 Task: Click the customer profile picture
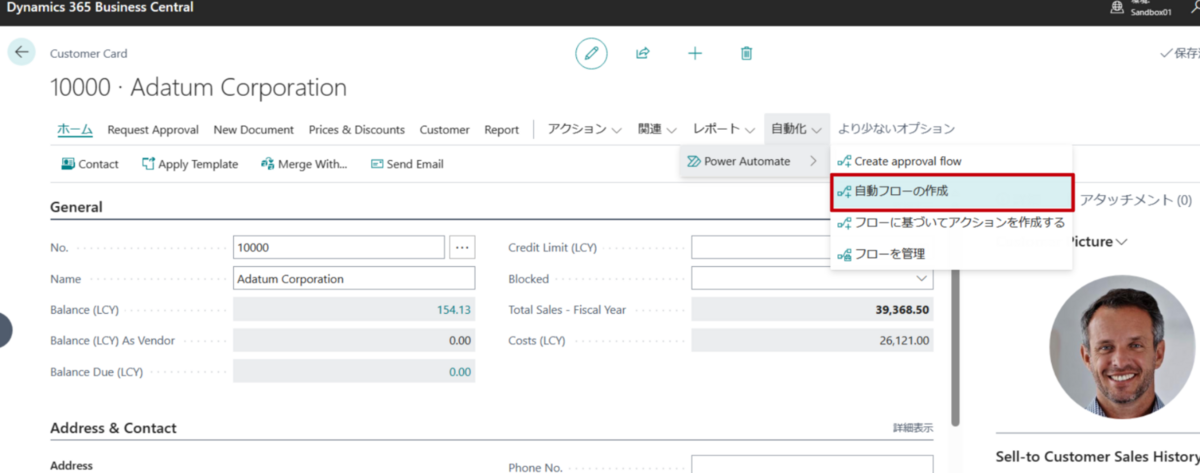(1120, 346)
